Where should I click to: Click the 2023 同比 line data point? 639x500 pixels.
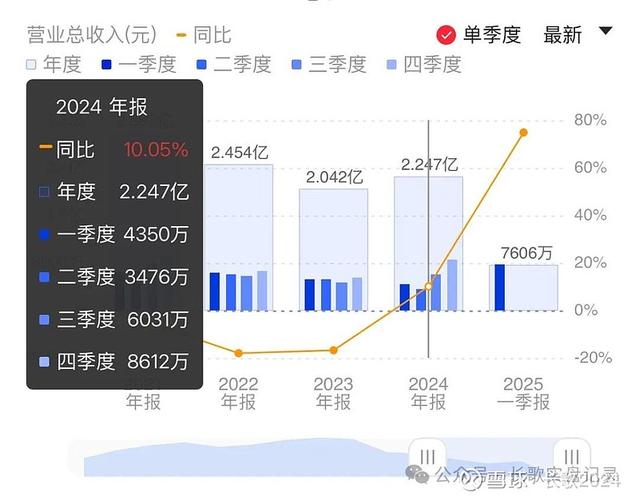[333, 350]
